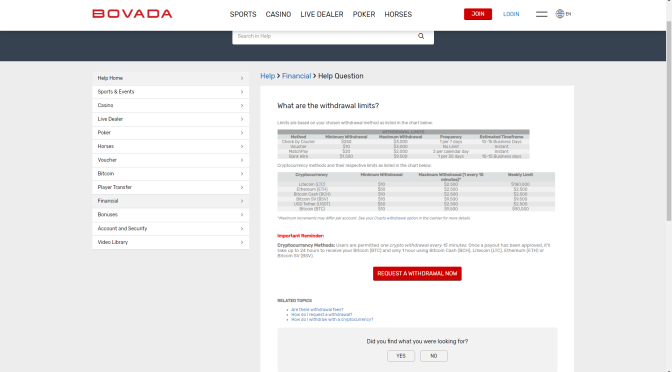This screenshot has height=372, width=672.
Task: Go to Live Dealer
Action: coord(322,14)
